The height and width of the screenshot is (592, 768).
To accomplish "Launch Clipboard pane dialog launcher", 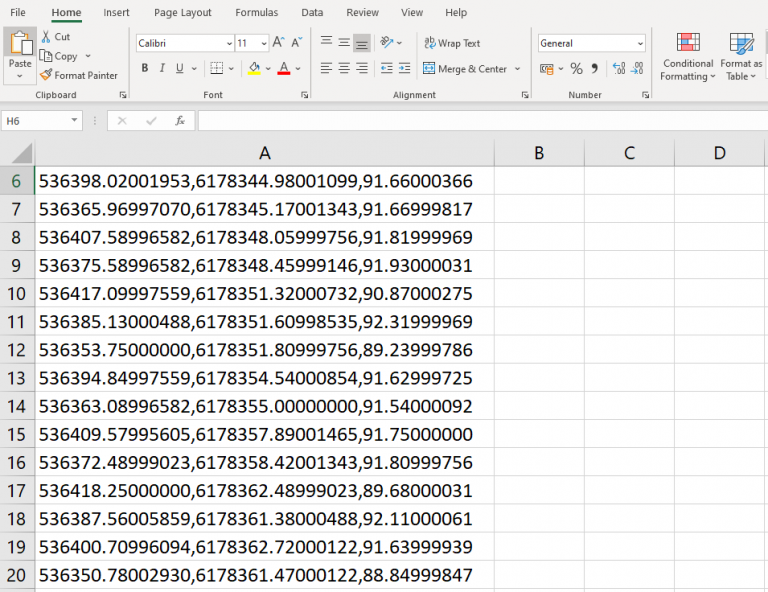I will (x=123, y=95).
